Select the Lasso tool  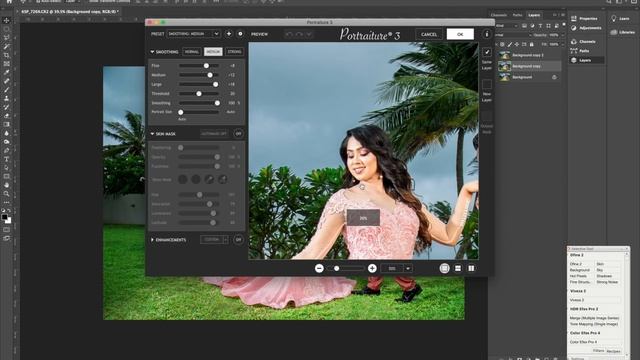click(6, 38)
